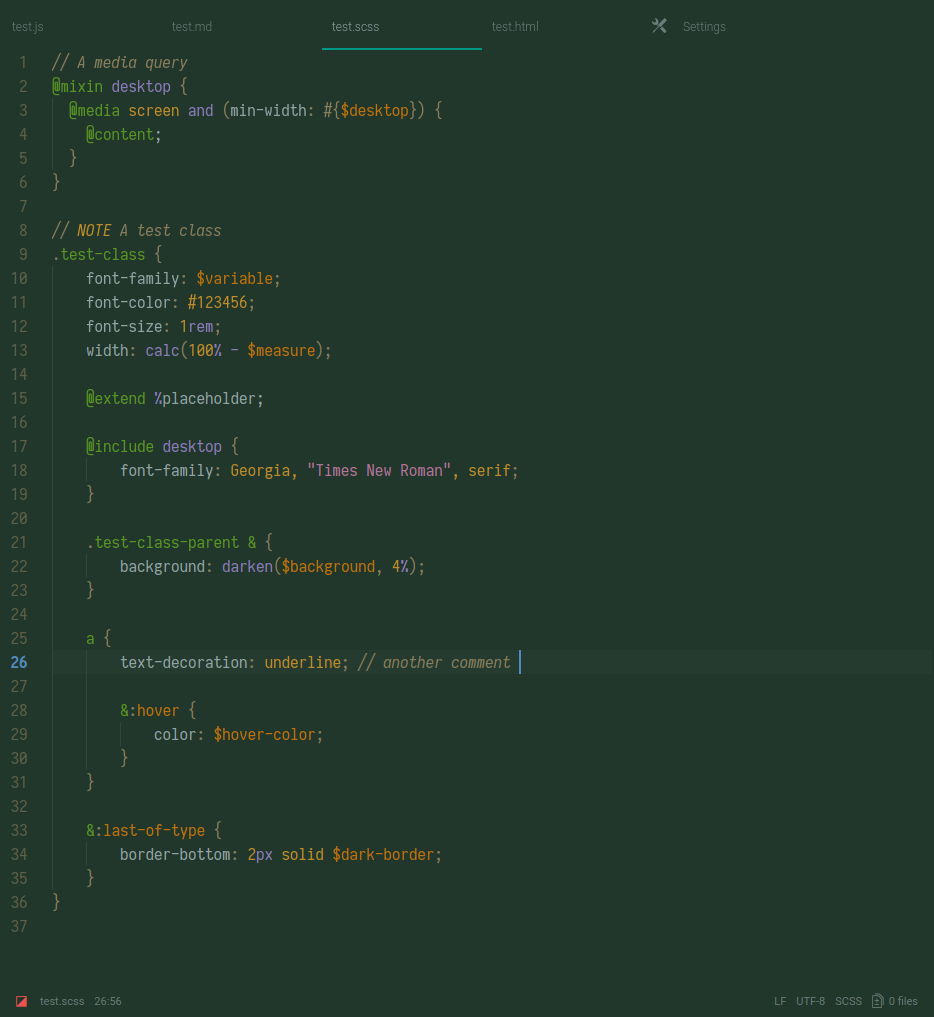Viewport: 934px width, 1017px height.
Task: Click the 'border-bottom' property
Action: pyautogui.click(x=175, y=855)
